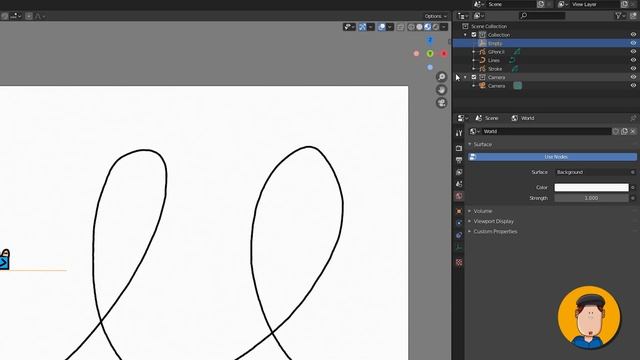Click the pan view hand gizmo
Screen dimensions: 640x360
pos(441,90)
